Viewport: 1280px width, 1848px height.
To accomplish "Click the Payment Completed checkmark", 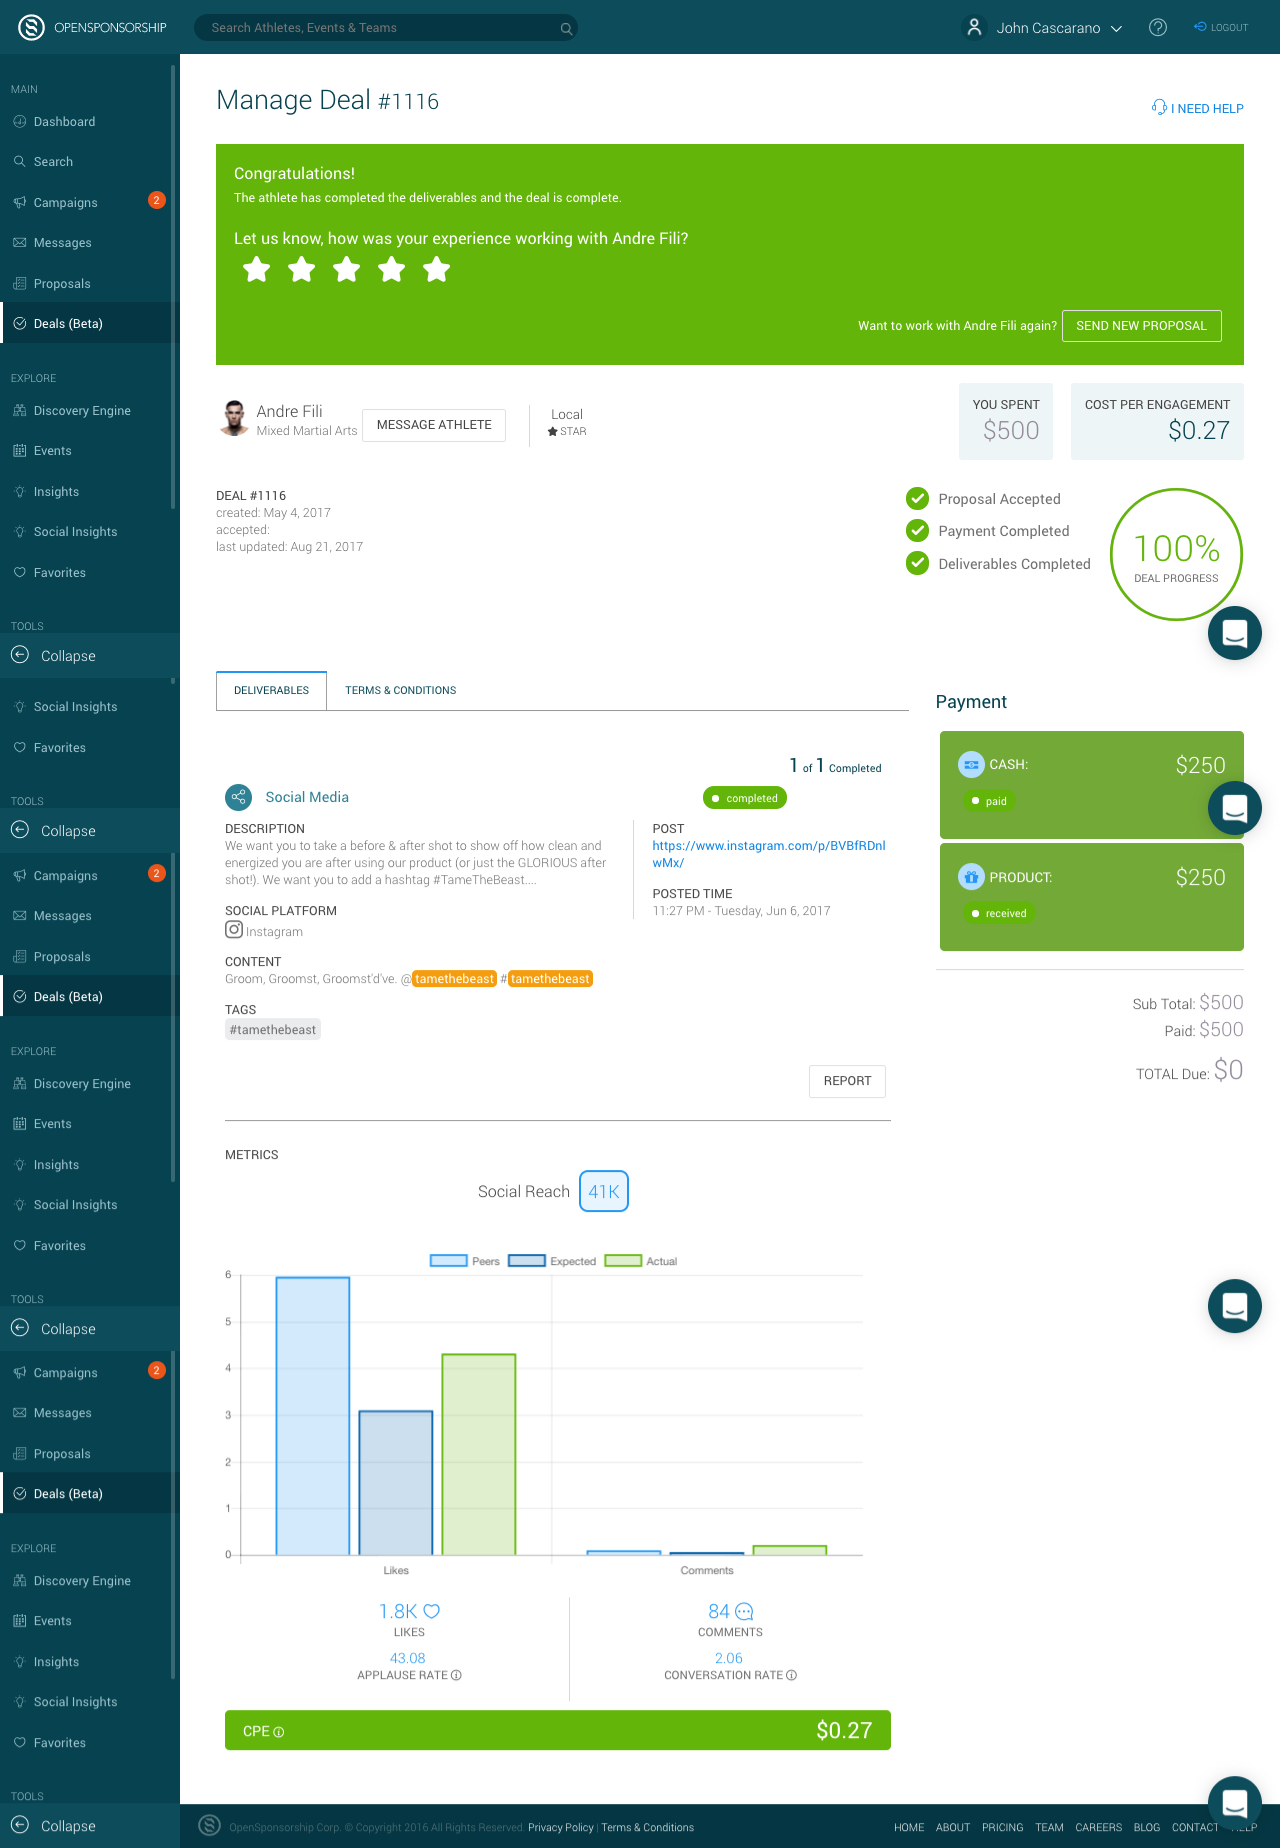I will (x=917, y=530).
